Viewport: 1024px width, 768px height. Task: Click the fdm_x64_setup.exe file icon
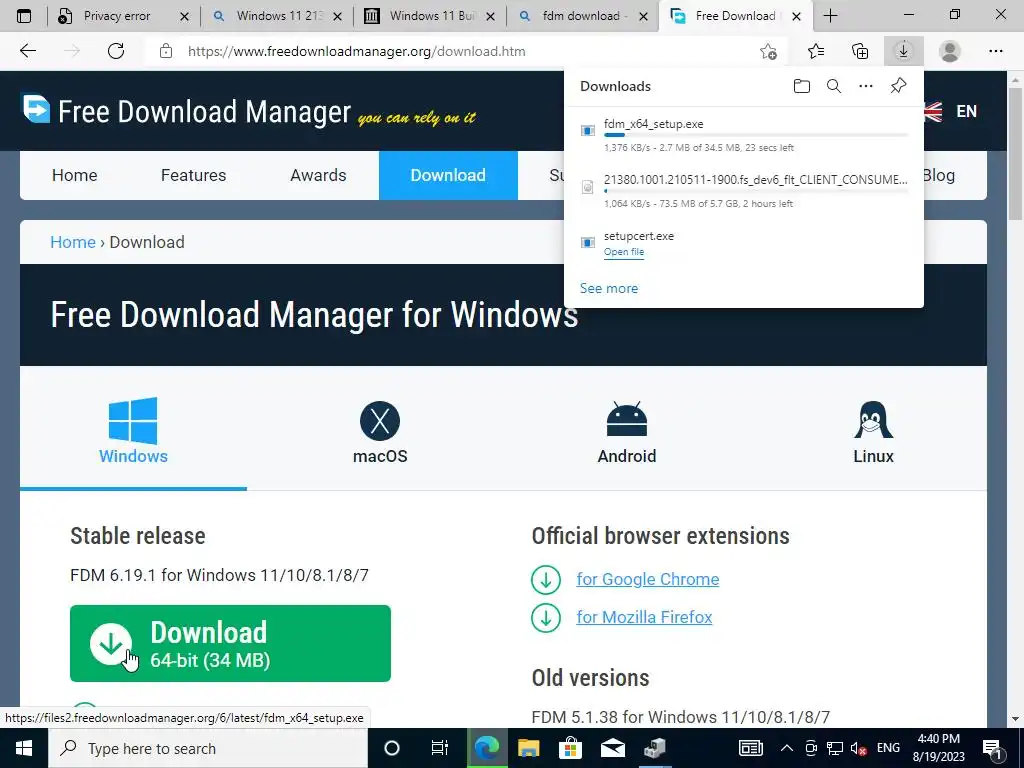click(588, 131)
